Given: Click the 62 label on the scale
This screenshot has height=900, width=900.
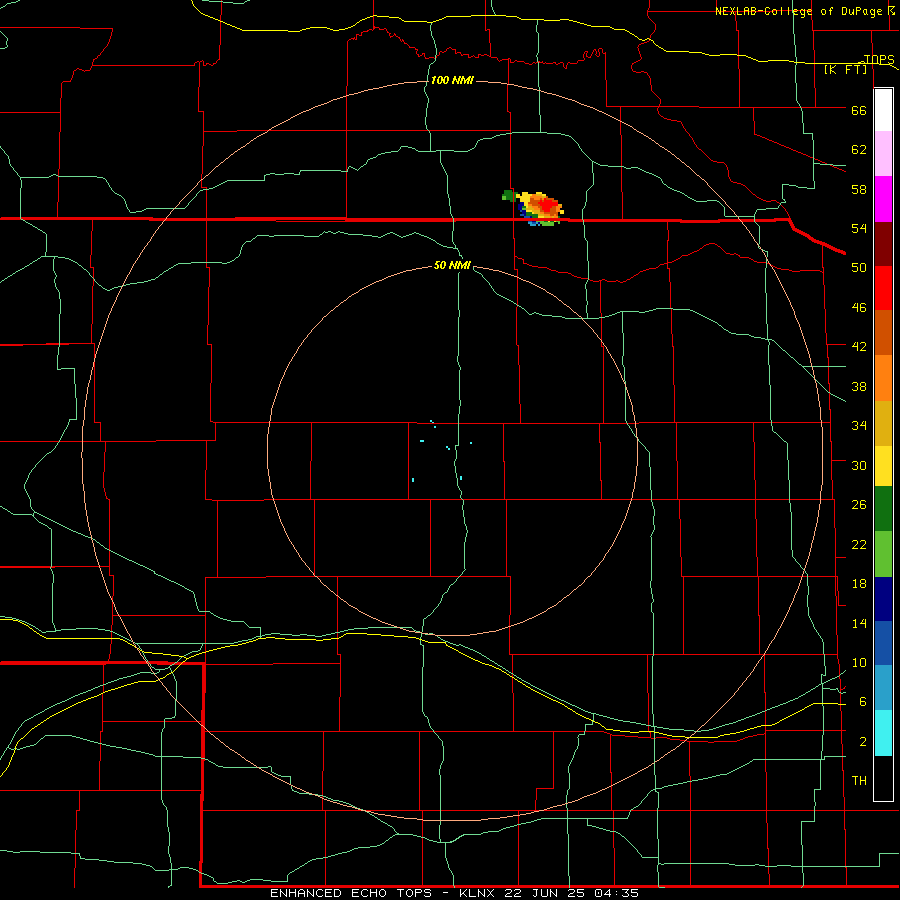Looking at the screenshot, I should (859, 150).
